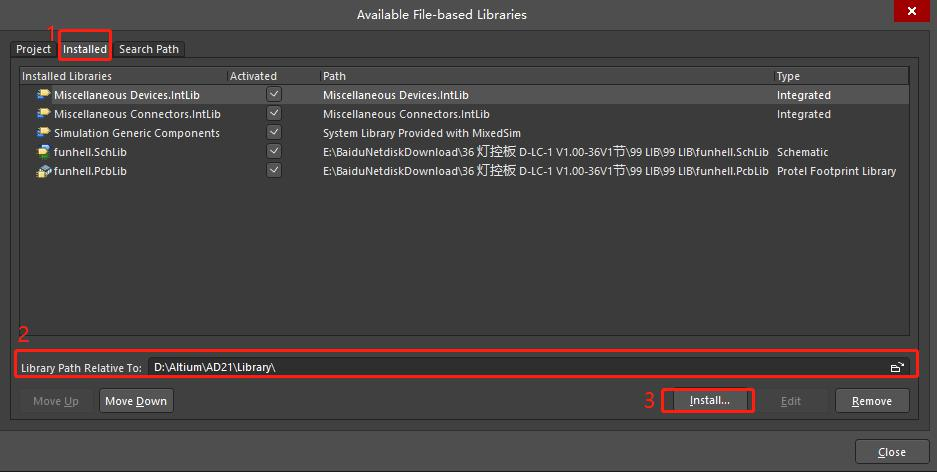Click the Miscellaneous Connectors.IntLib library icon
Screen dimensions: 937x472
click(x=43, y=114)
